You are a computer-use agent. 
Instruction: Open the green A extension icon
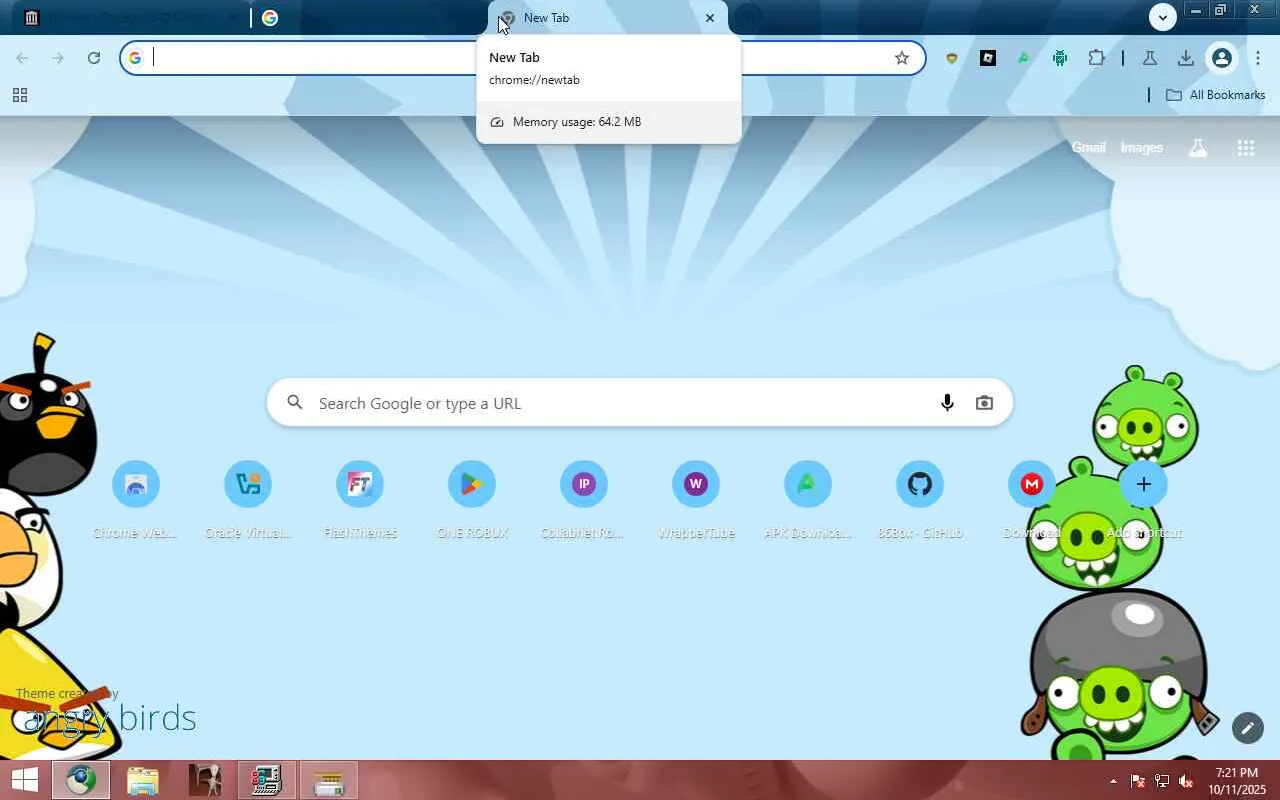[1024, 58]
